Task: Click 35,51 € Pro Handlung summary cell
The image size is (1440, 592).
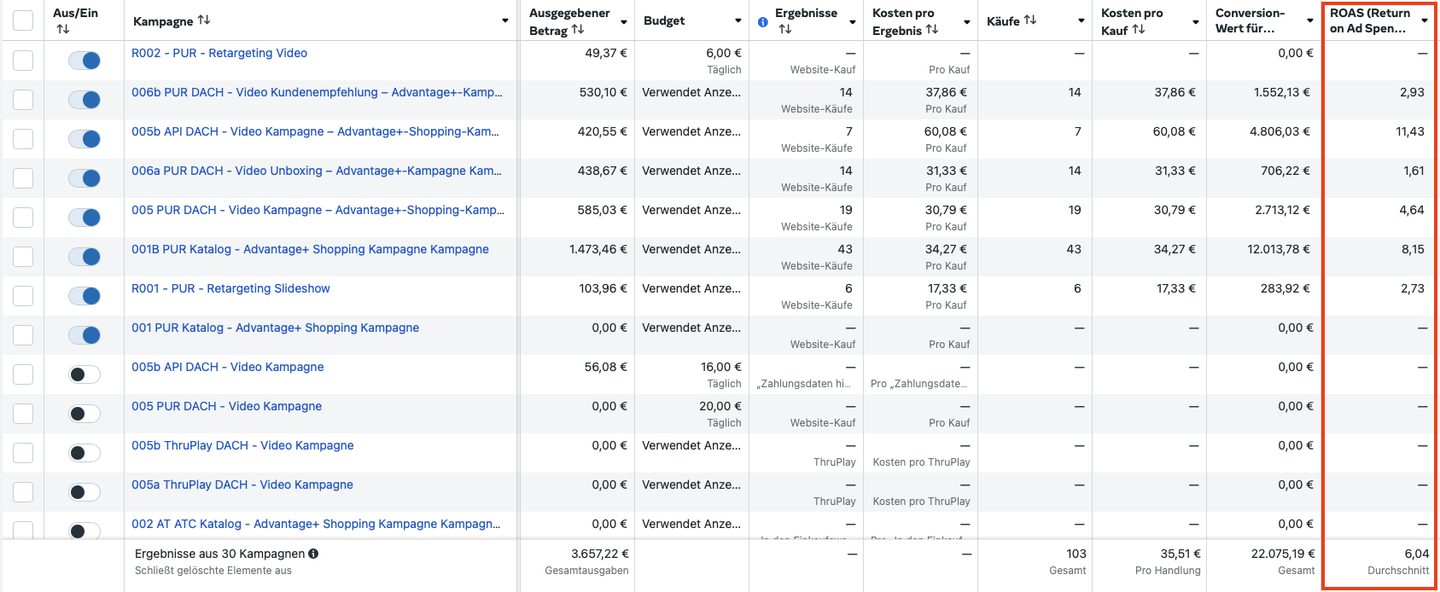Action: [x=1167, y=561]
